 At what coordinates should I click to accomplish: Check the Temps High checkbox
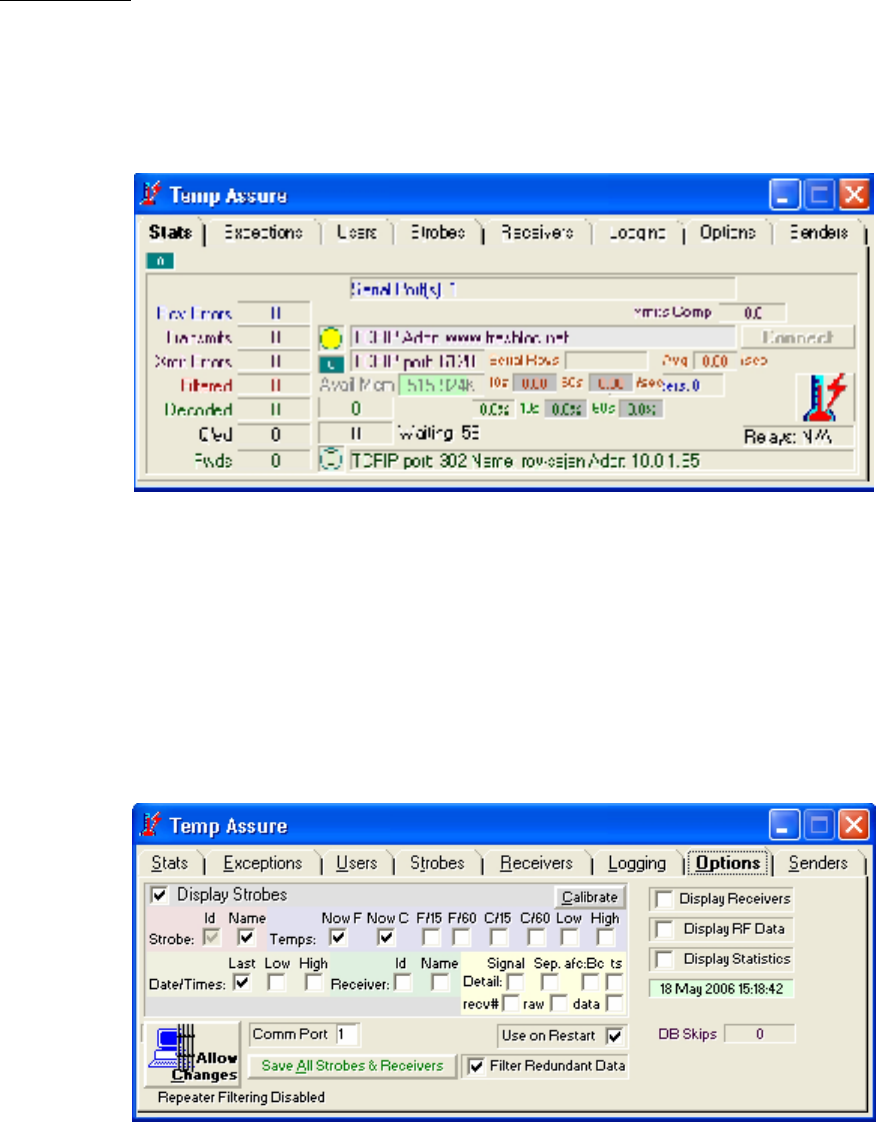point(606,936)
